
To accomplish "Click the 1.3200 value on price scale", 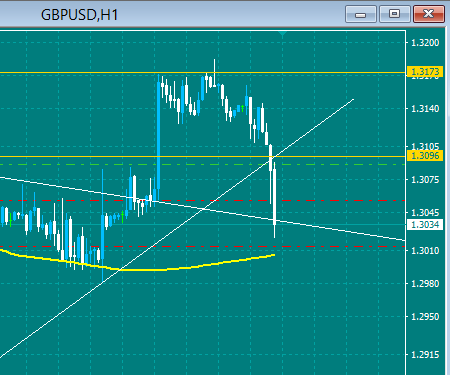I will [425, 43].
